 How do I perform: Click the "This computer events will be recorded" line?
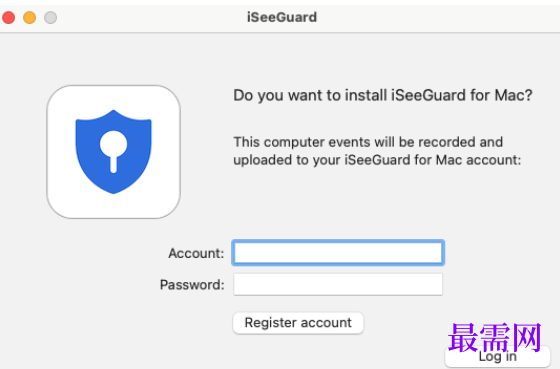(368, 142)
